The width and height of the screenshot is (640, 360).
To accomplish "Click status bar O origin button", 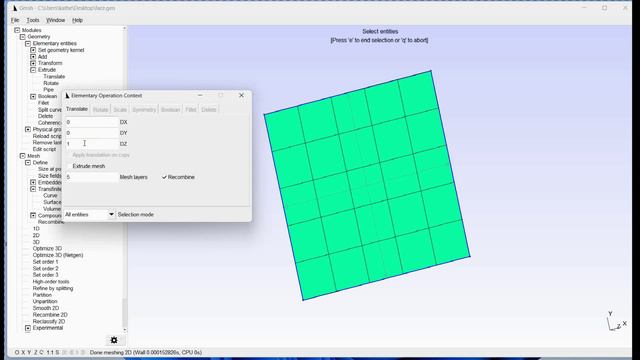I will pyautogui.click(x=17, y=352).
